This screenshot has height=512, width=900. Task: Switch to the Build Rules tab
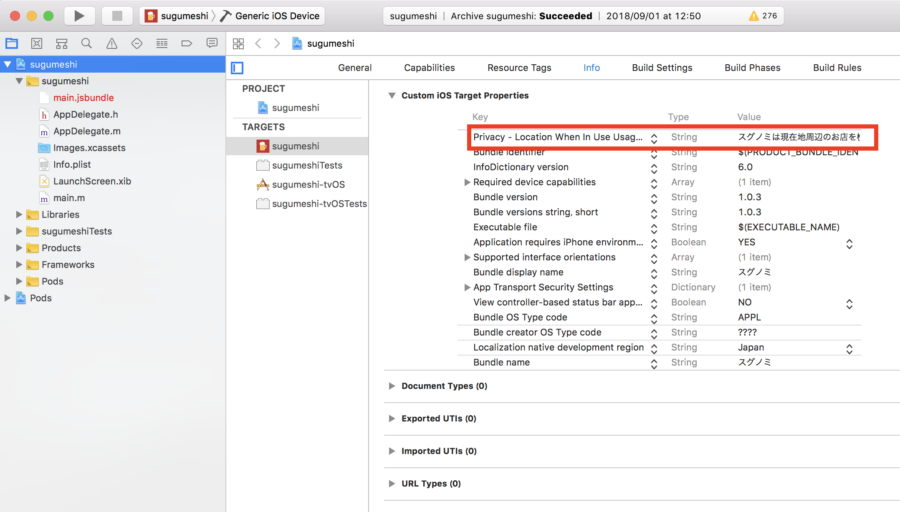[837, 68]
